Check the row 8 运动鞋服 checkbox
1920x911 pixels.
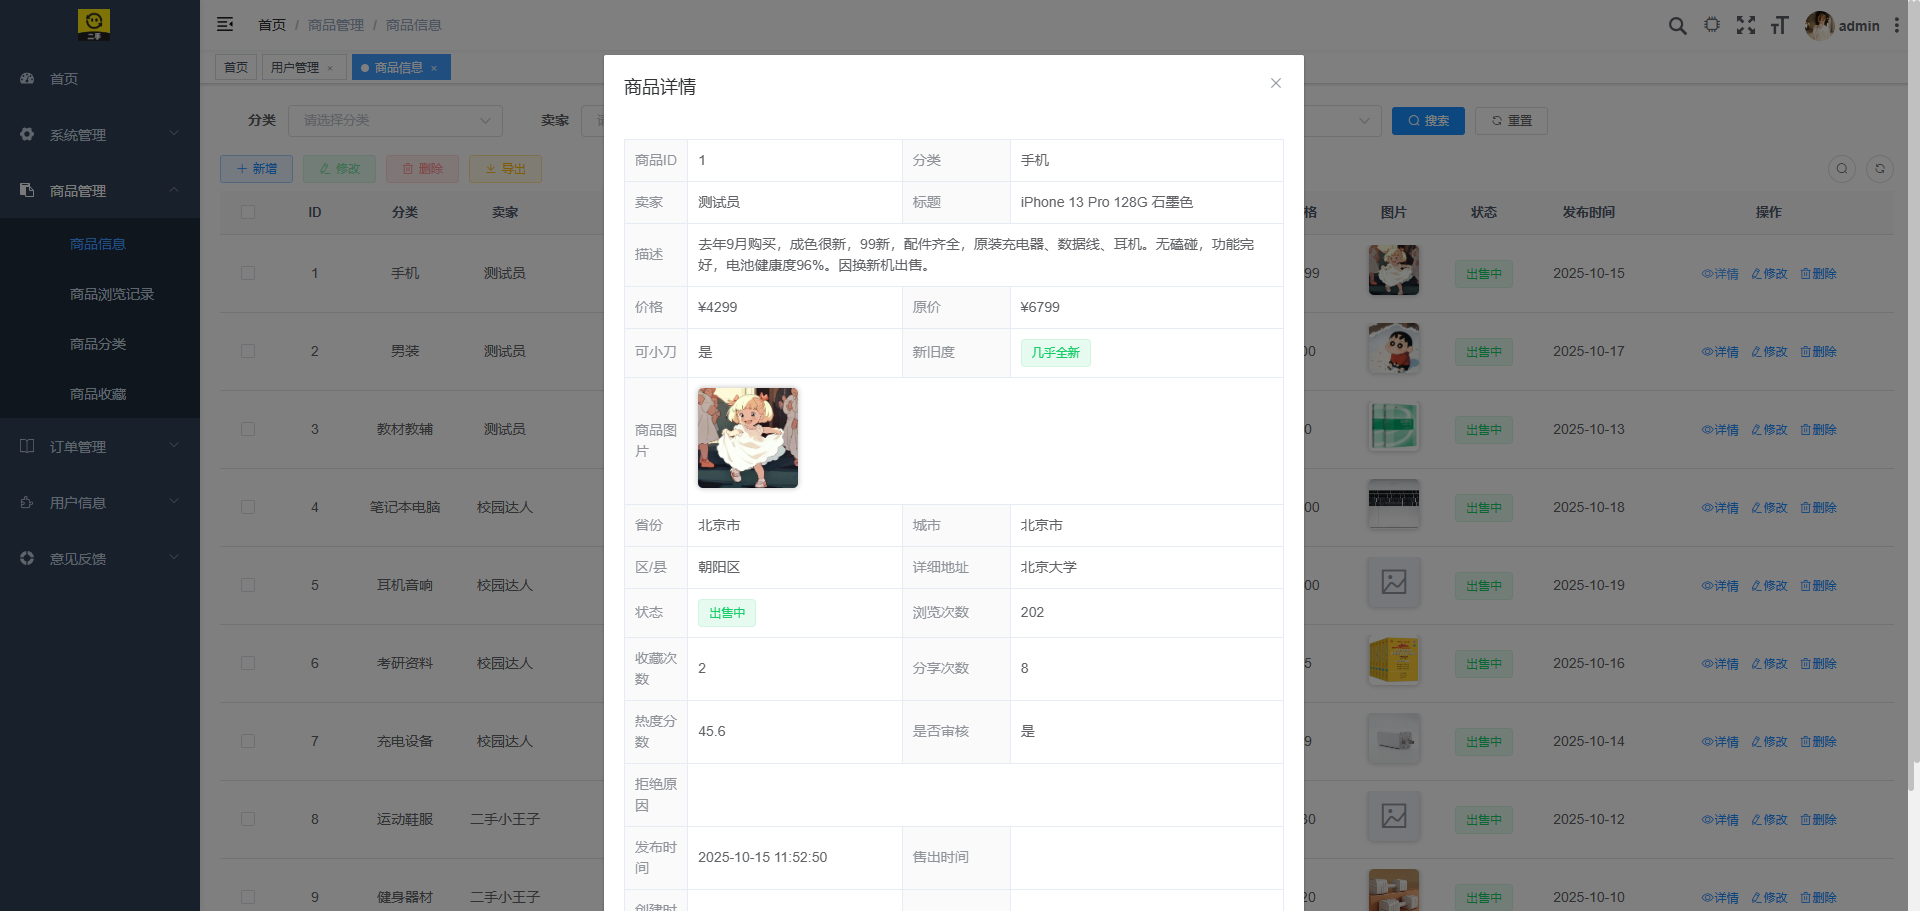click(248, 819)
